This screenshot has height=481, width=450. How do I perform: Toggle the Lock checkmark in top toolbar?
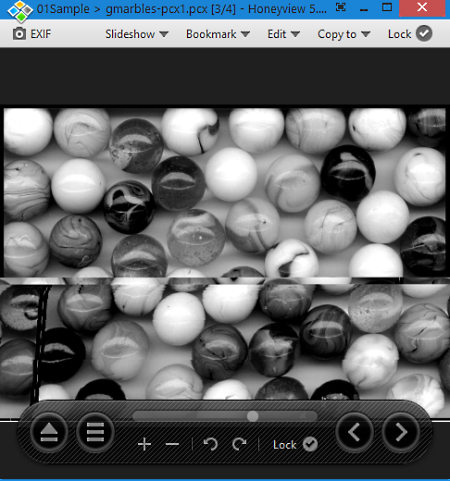point(424,34)
